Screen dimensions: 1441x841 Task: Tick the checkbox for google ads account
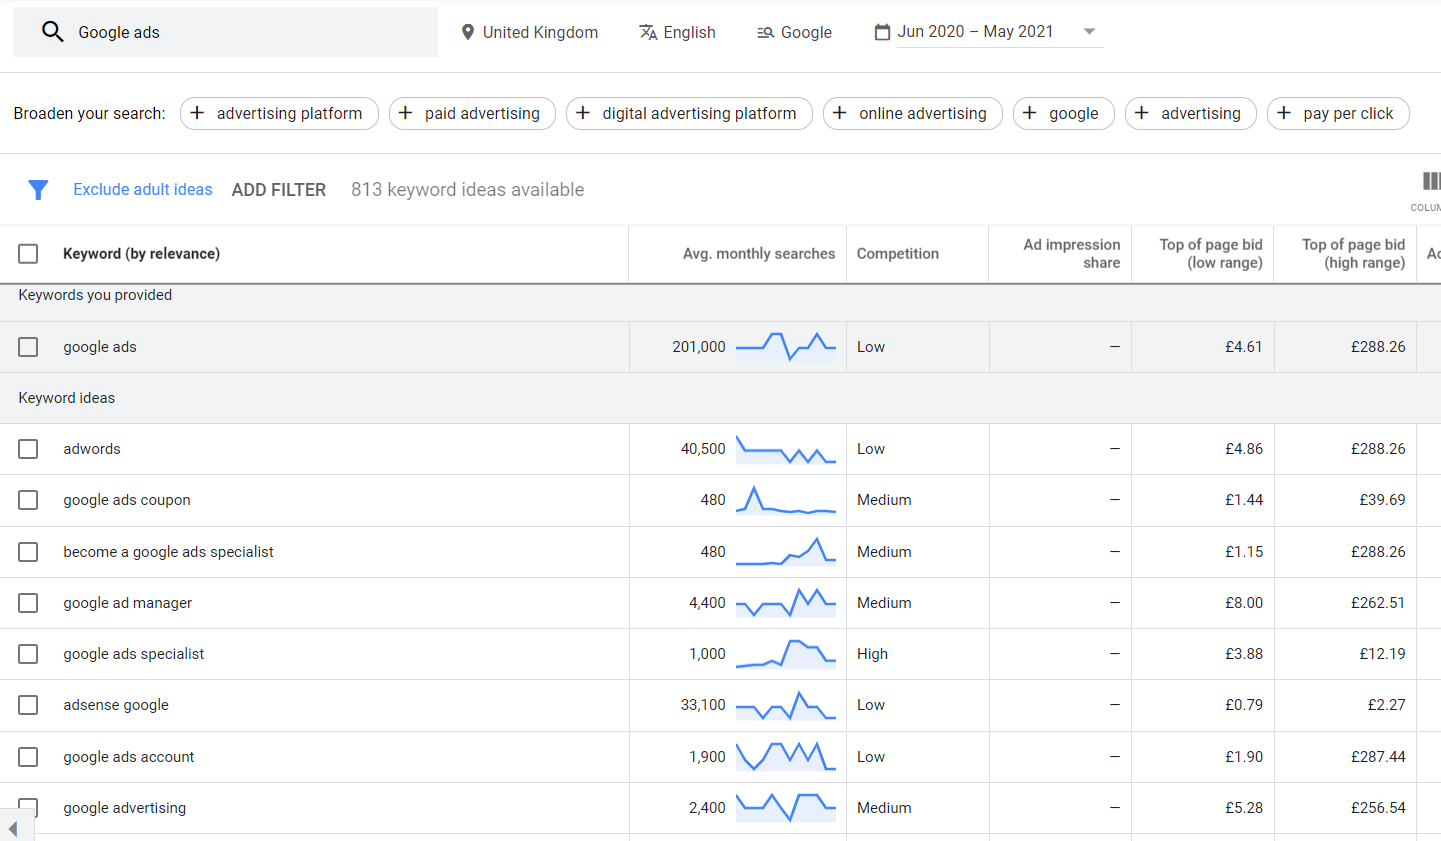pos(28,757)
